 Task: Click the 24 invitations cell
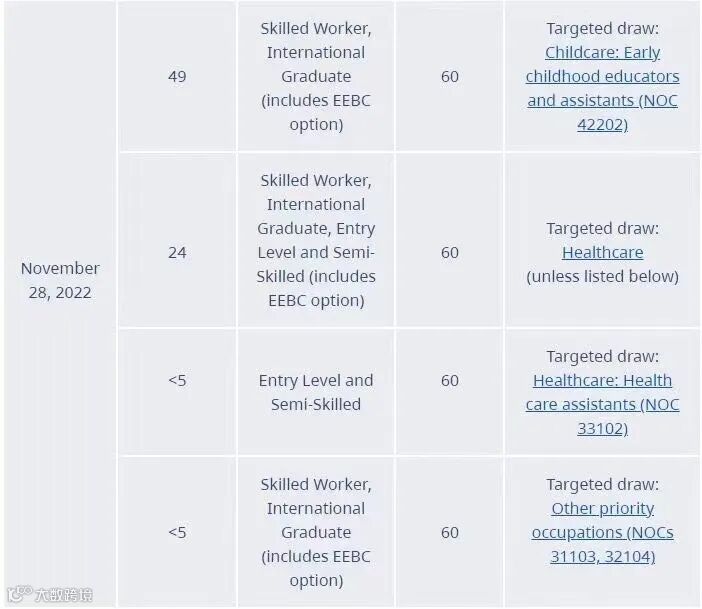point(177,252)
